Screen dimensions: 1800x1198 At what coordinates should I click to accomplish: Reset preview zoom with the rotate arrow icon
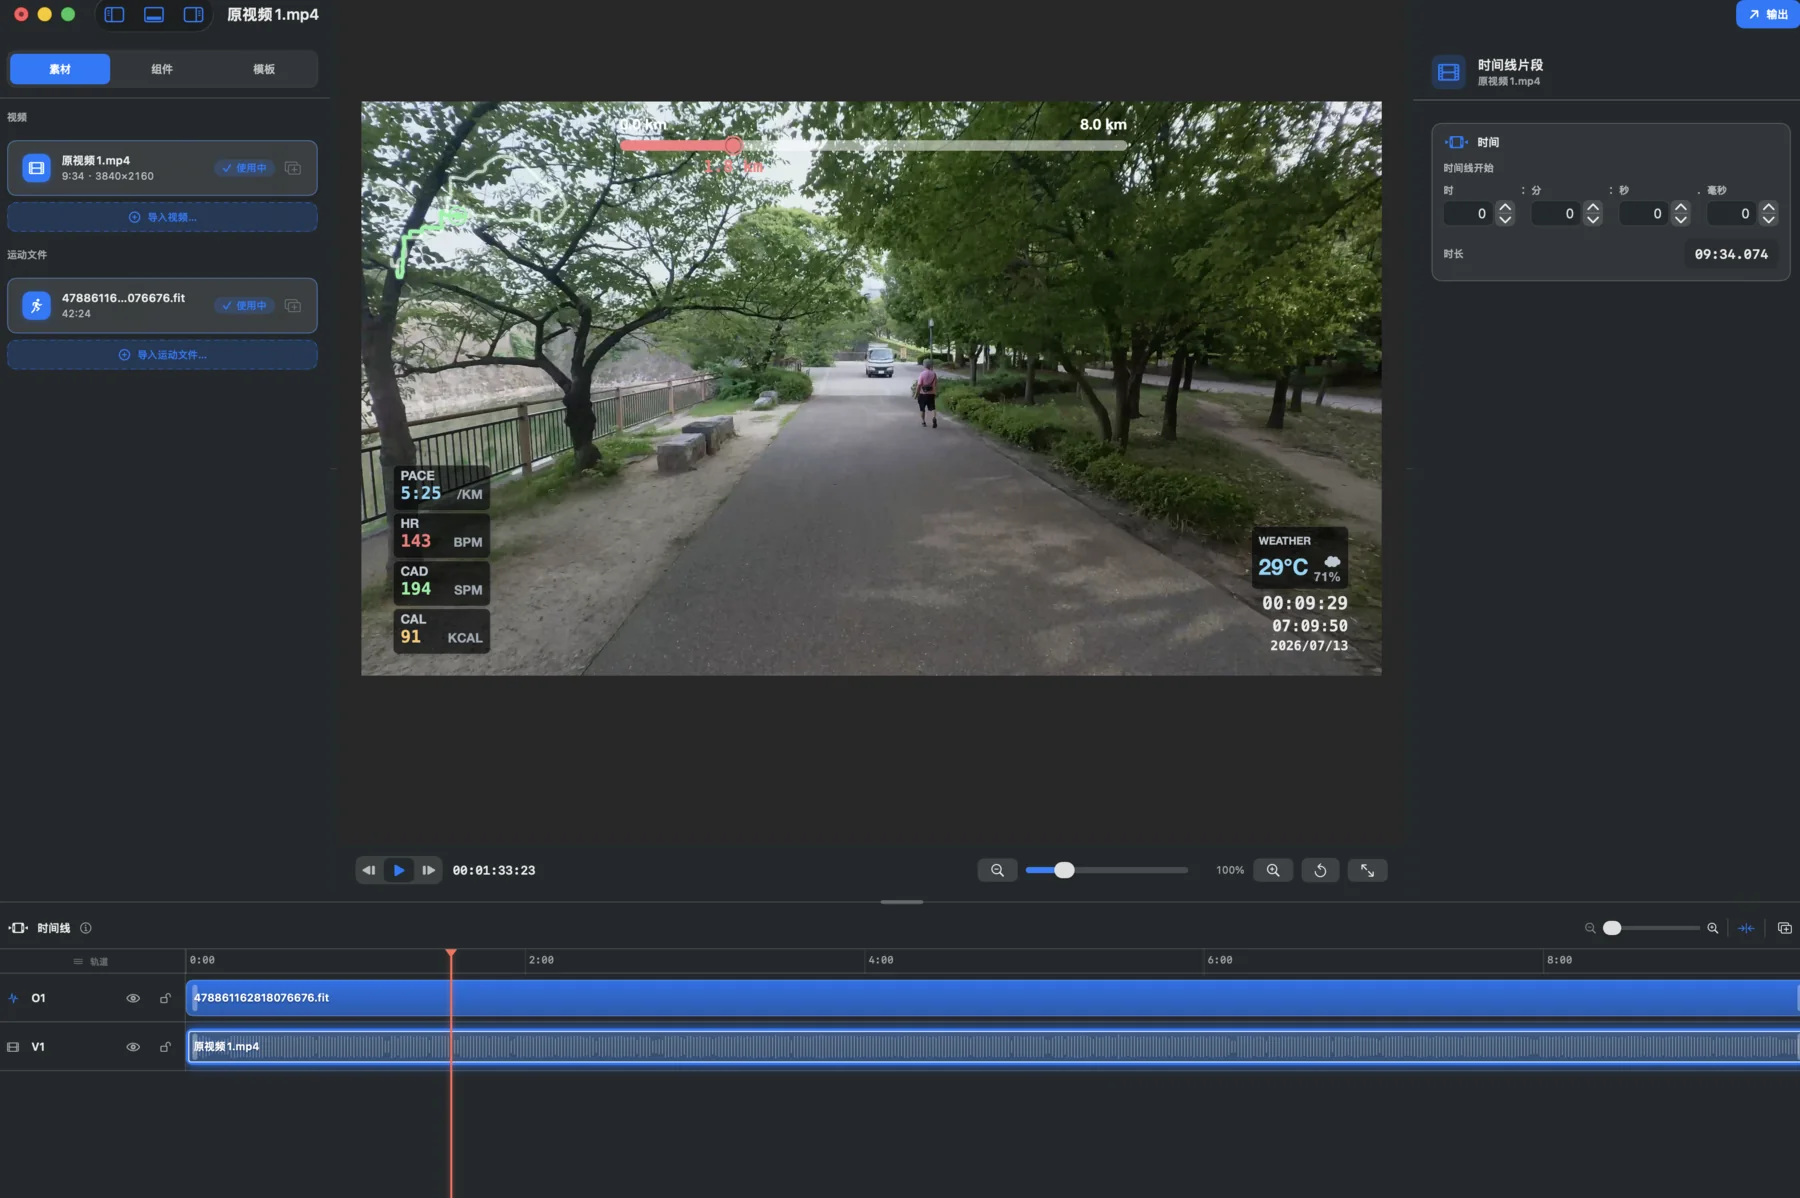(1320, 870)
